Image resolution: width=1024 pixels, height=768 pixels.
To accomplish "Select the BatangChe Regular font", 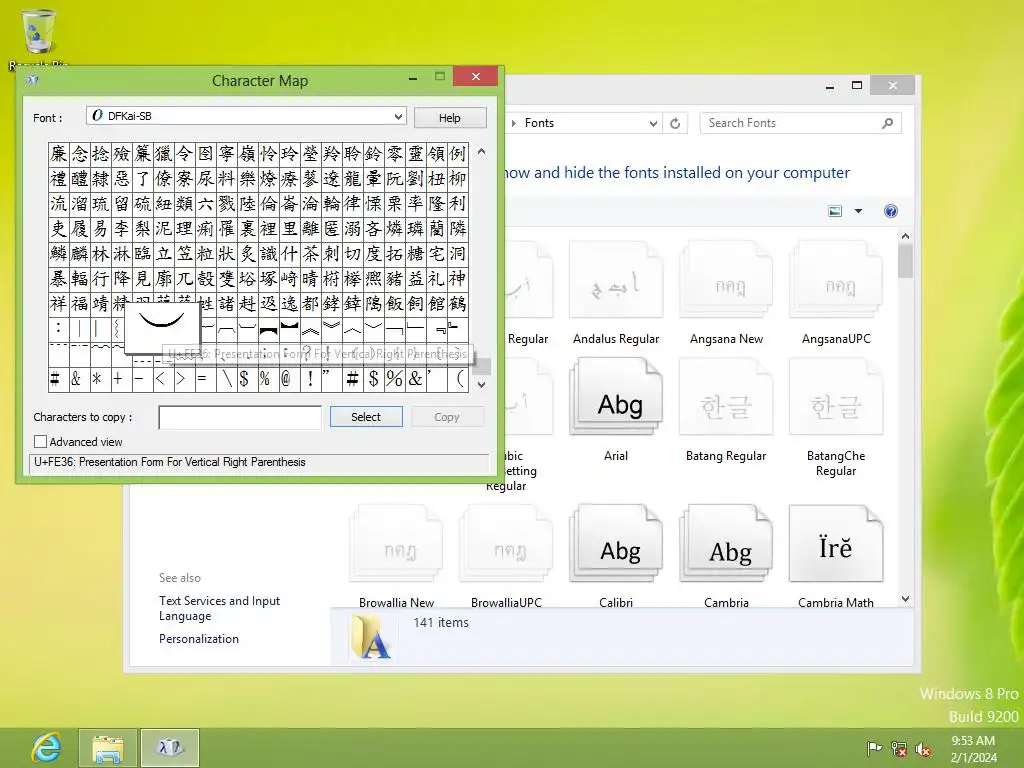I will coord(836,418).
